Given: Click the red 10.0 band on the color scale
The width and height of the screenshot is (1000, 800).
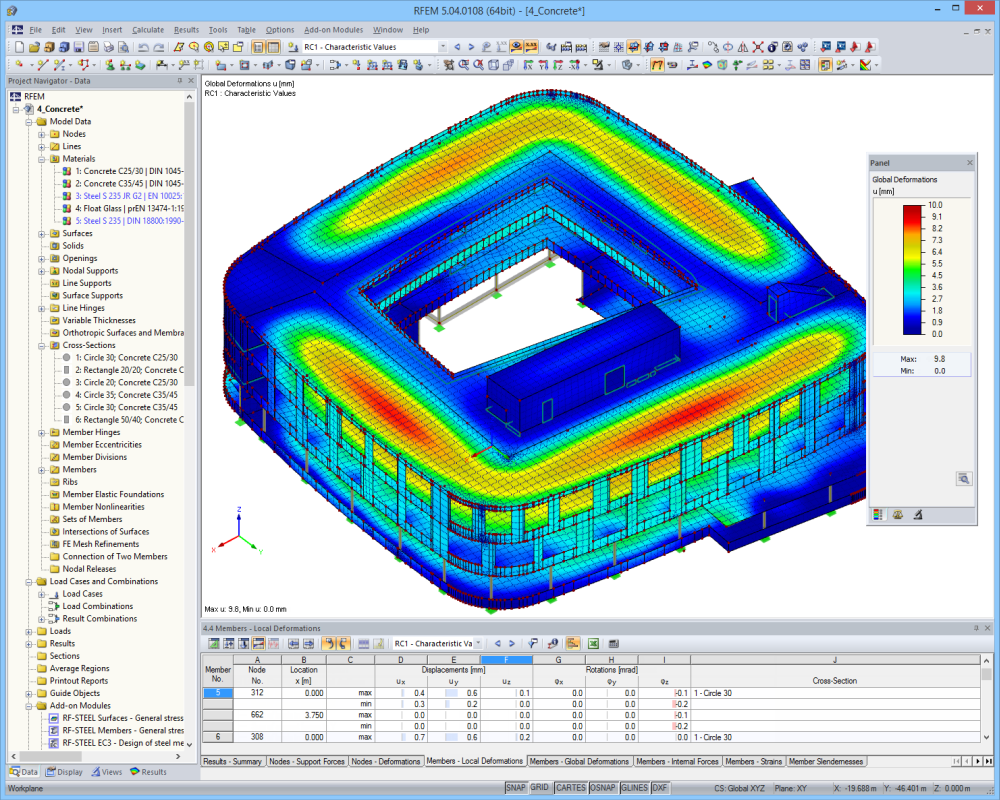Looking at the screenshot, I should tap(911, 213).
